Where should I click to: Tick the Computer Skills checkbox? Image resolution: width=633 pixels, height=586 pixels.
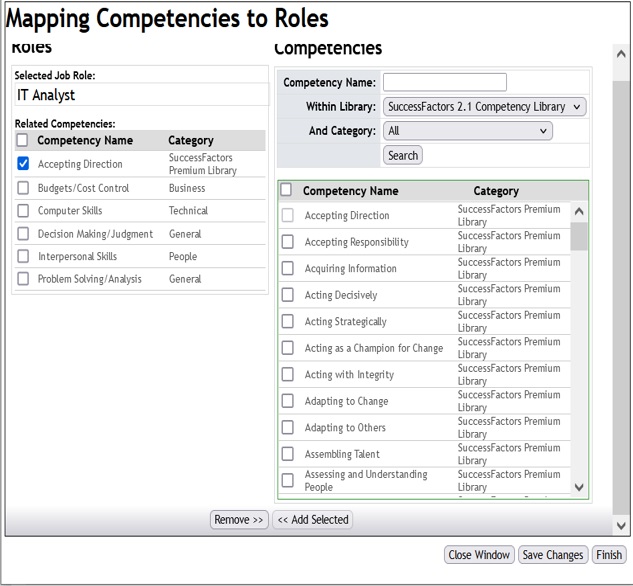[x=23, y=210]
